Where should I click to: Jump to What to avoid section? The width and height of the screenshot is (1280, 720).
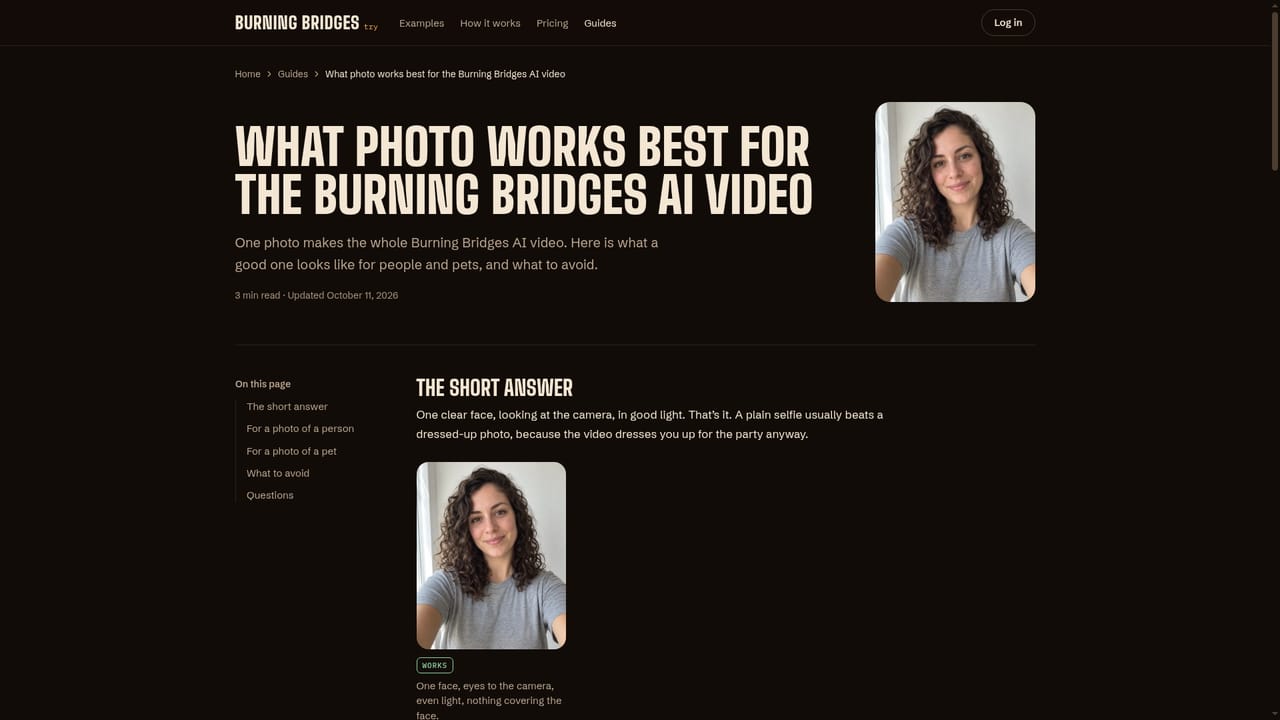pyautogui.click(x=278, y=473)
